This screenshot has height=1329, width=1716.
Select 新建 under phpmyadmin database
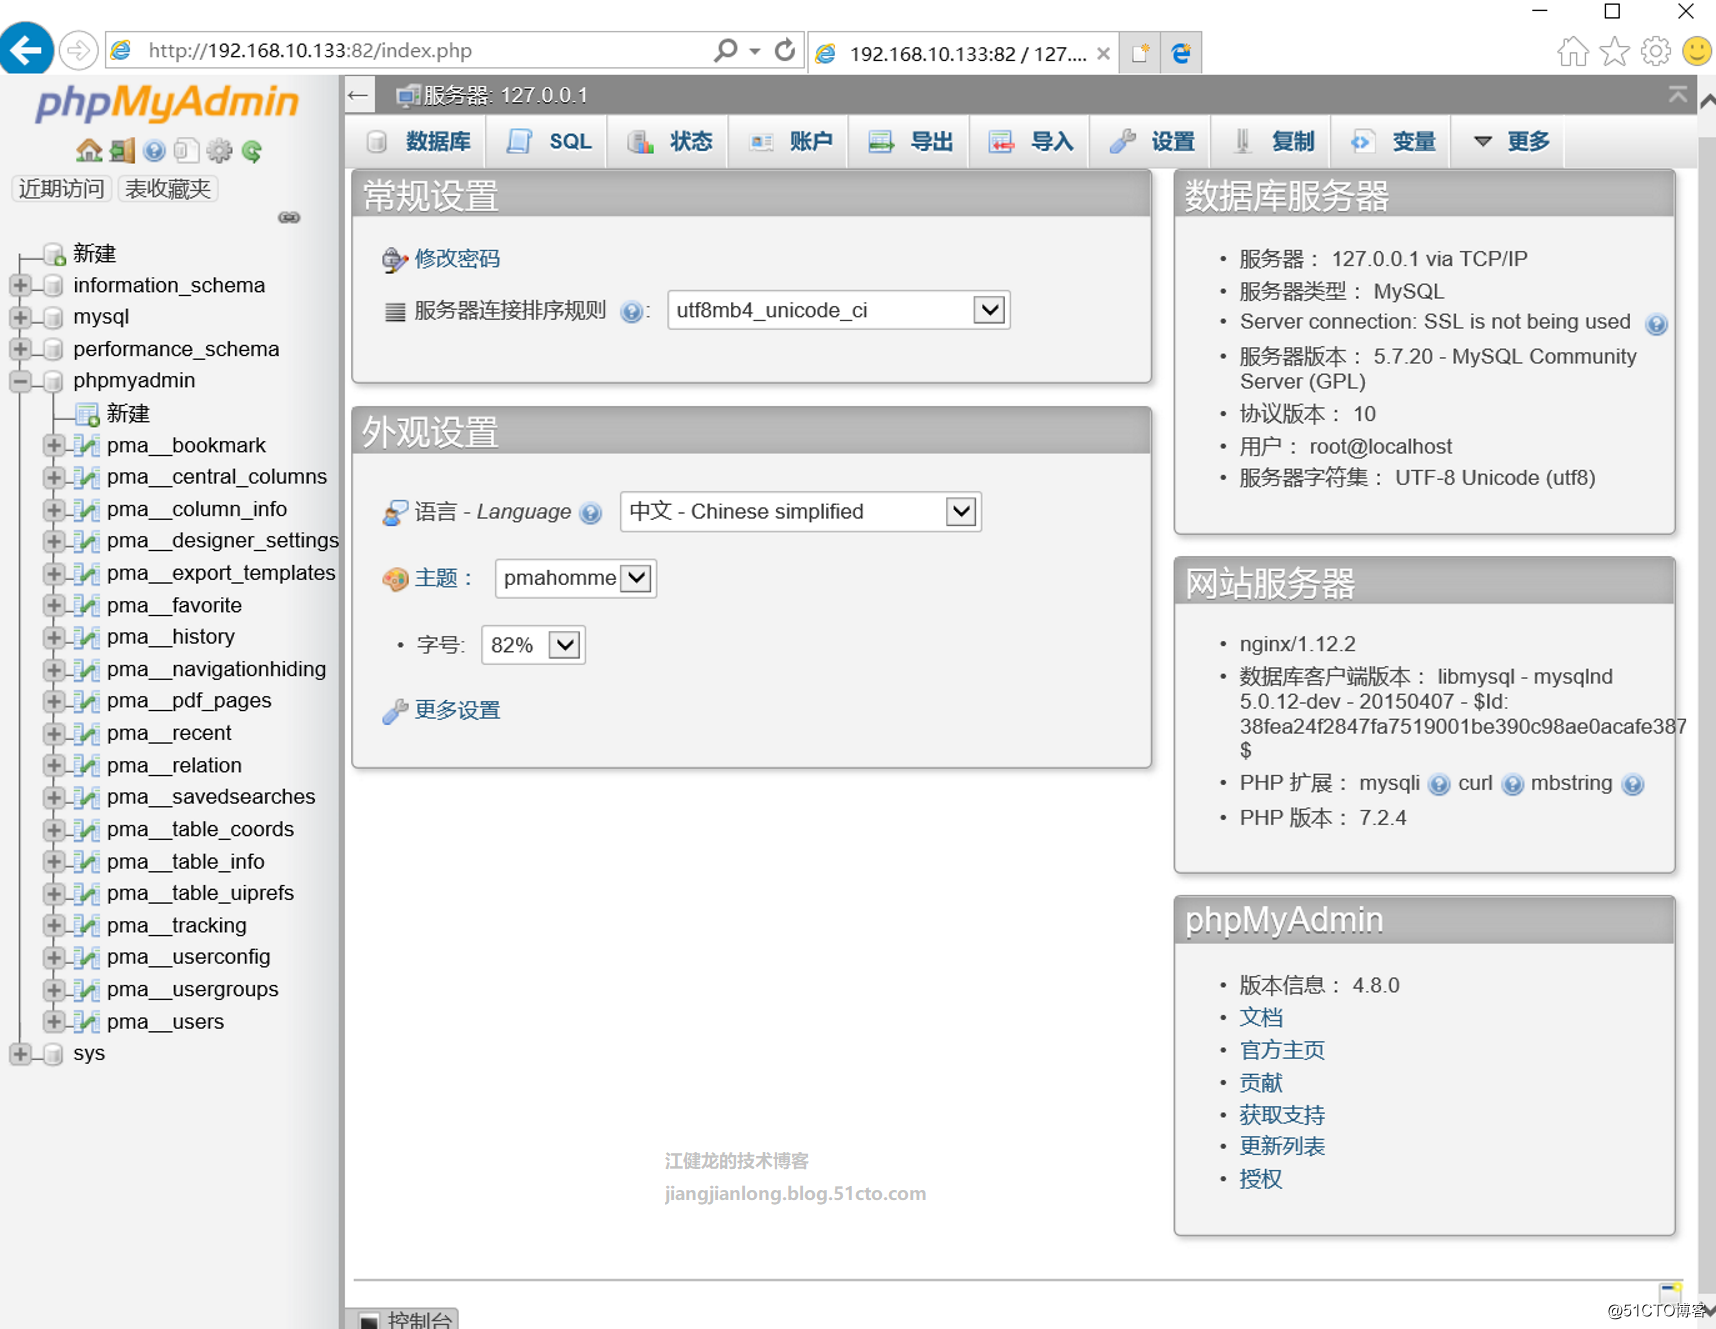(128, 413)
